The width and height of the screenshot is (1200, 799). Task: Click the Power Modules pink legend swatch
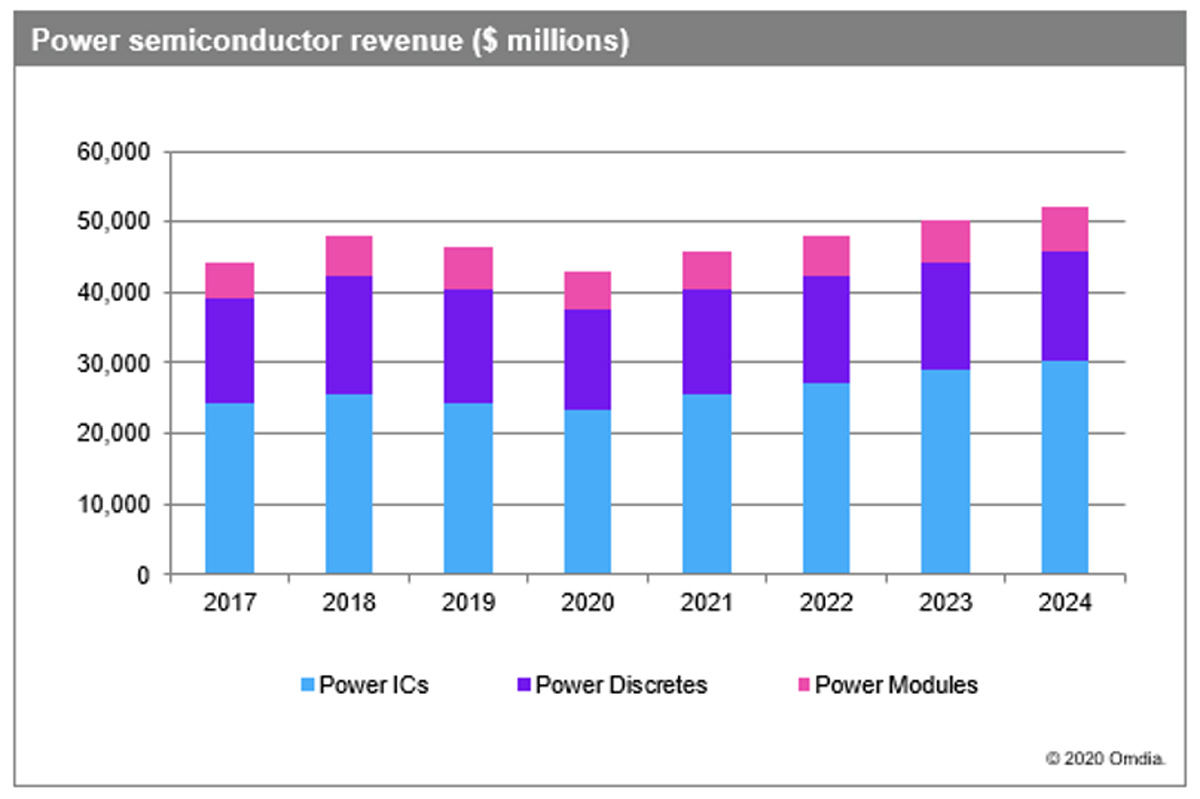803,686
